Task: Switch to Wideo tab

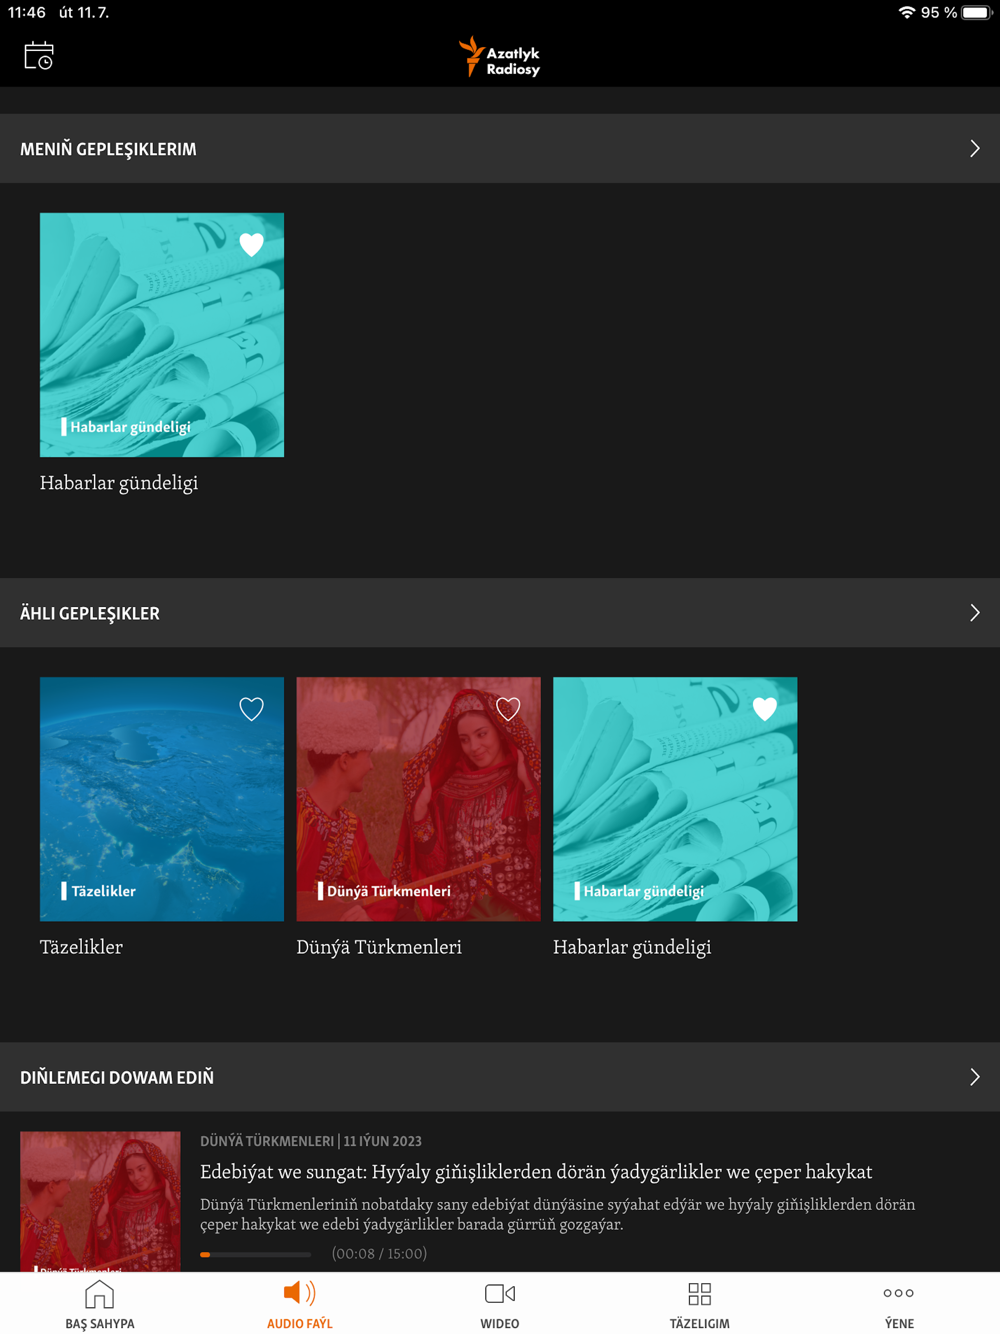Action: (x=500, y=1304)
